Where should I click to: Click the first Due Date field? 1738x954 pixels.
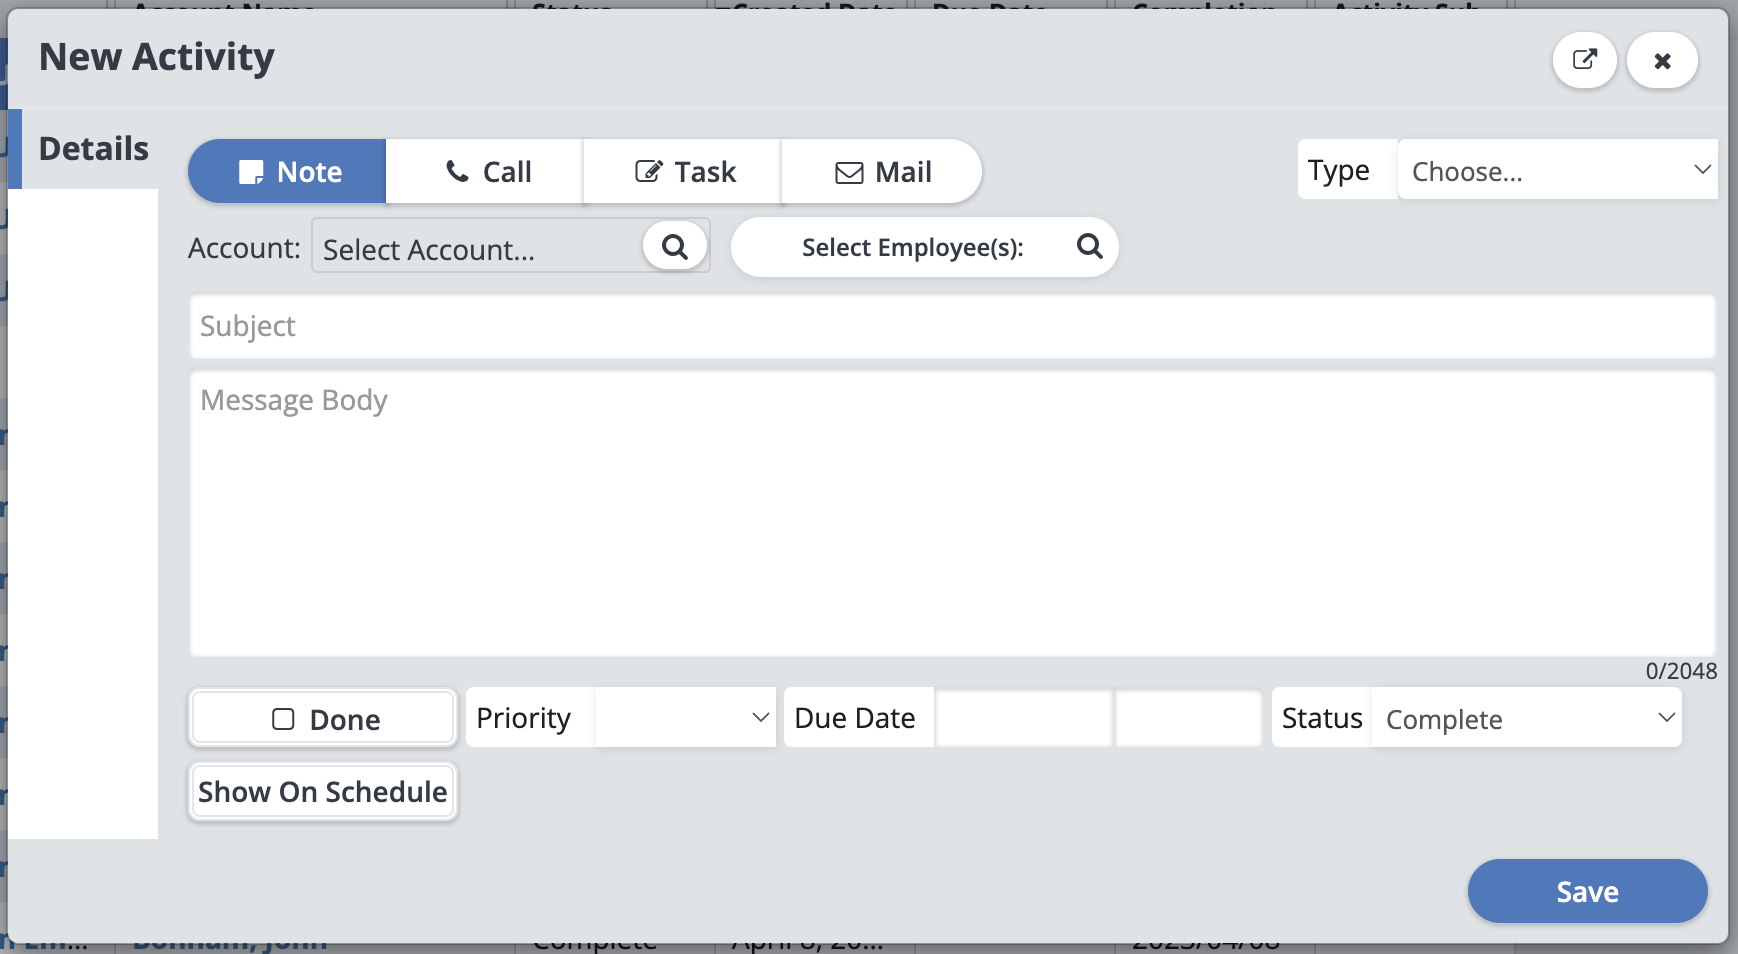[1023, 718]
